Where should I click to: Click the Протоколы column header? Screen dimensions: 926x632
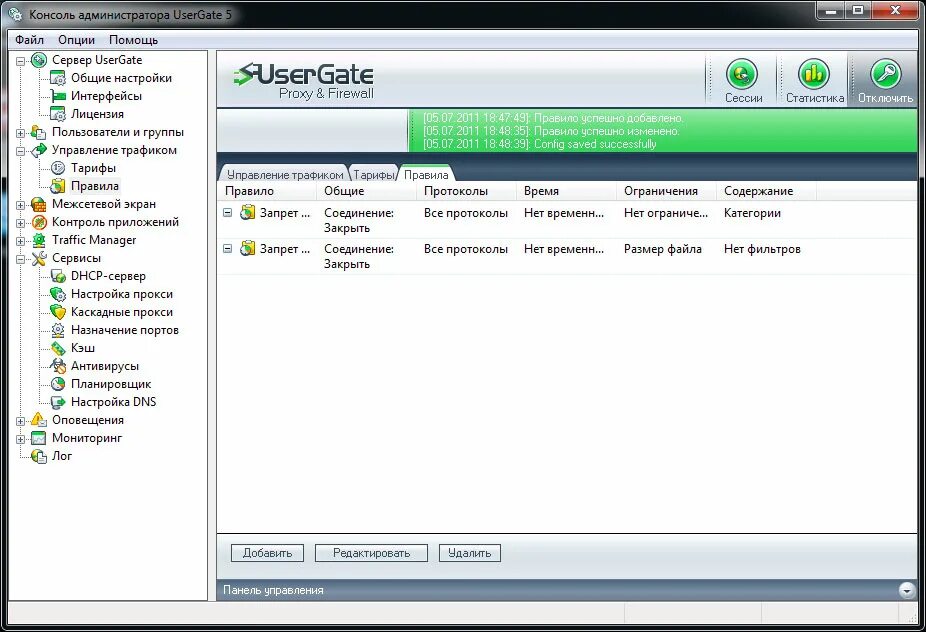(467, 191)
